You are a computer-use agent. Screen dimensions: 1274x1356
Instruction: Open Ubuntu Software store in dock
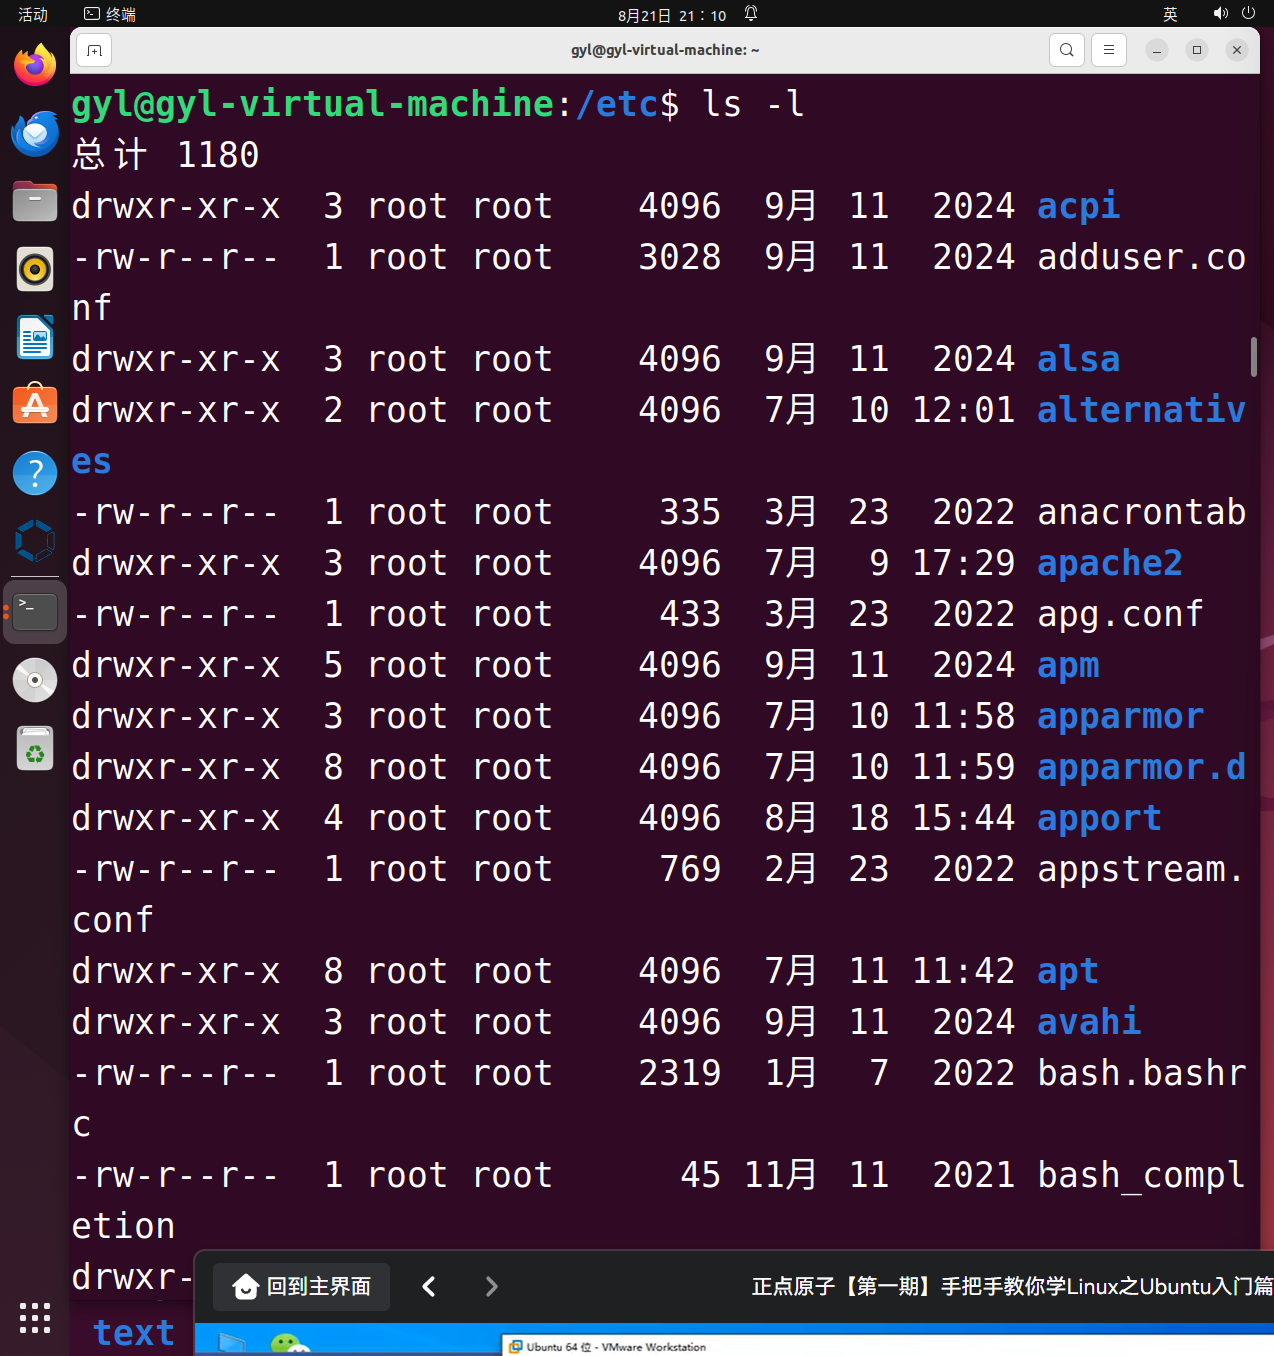point(35,405)
